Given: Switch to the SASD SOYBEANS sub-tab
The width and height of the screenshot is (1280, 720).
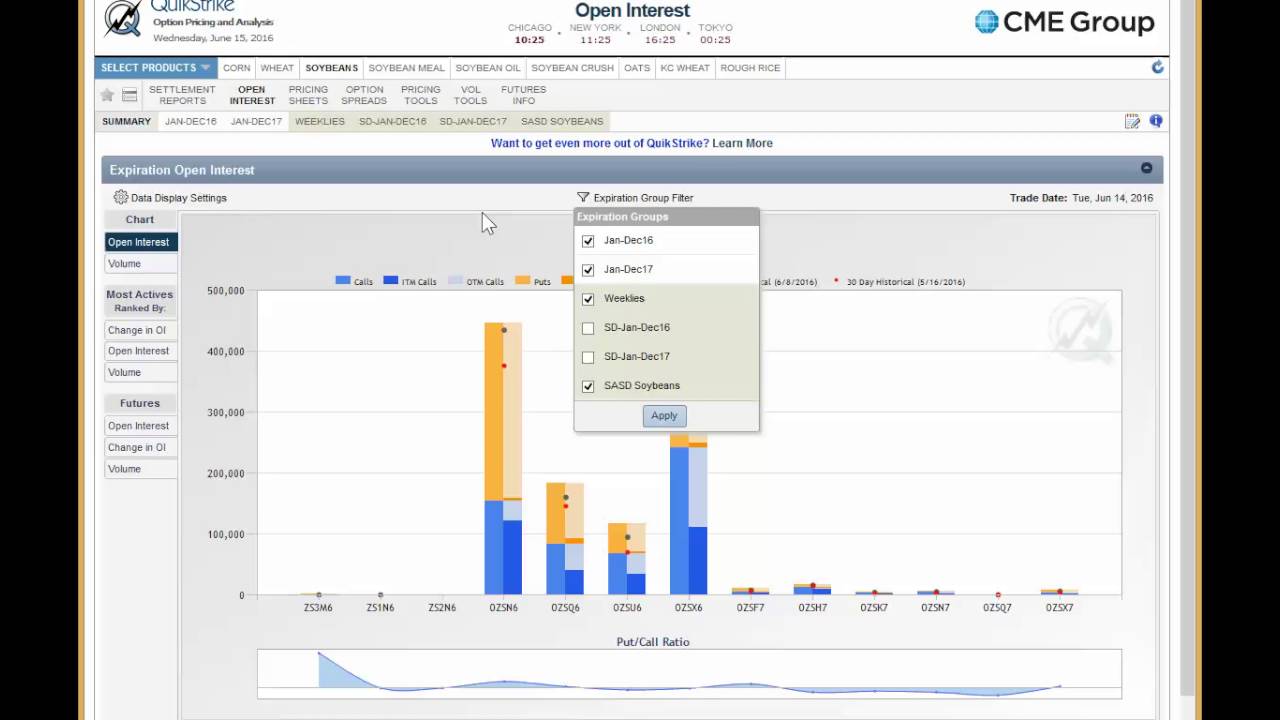Looking at the screenshot, I should click(562, 121).
